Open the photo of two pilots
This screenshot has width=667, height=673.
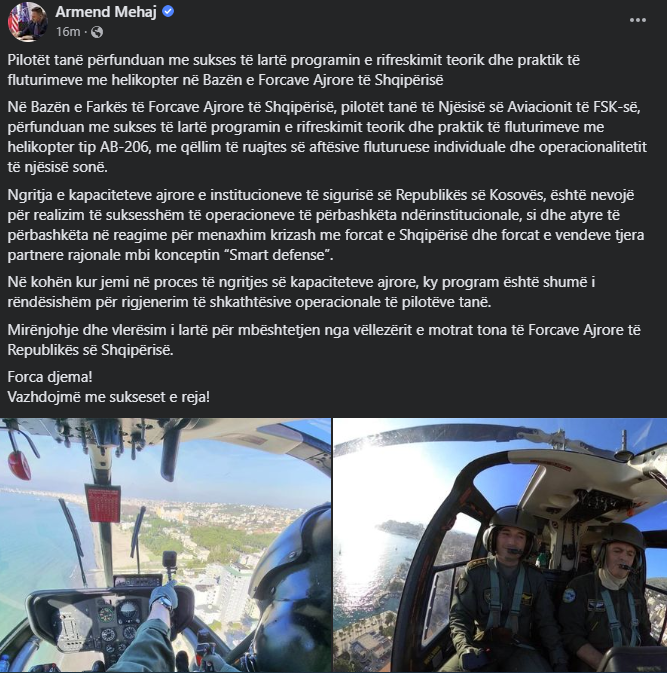pyautogui.click(x=500, y=546)
